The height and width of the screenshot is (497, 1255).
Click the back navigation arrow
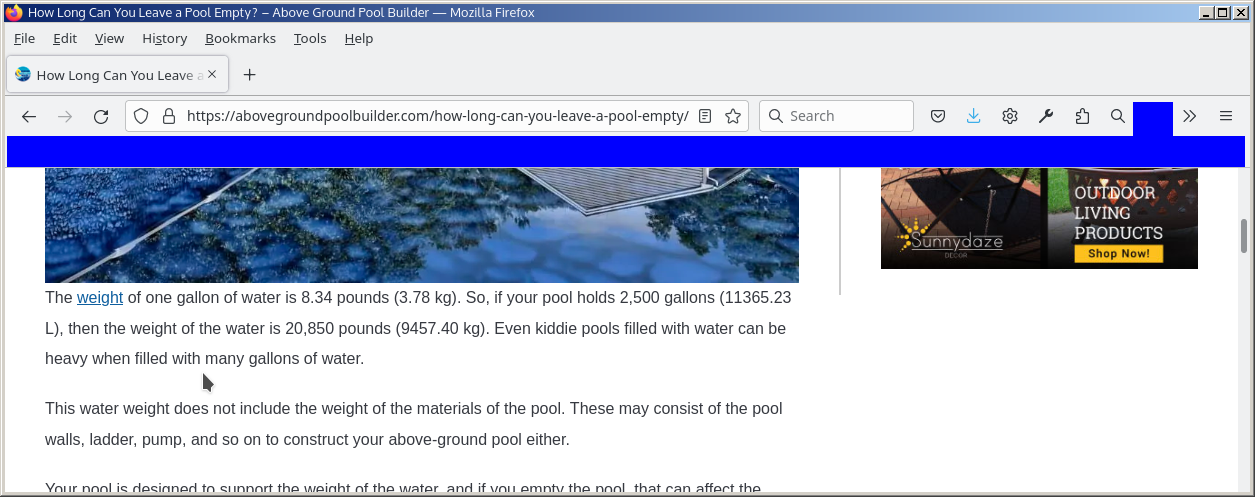pos(29,116)
